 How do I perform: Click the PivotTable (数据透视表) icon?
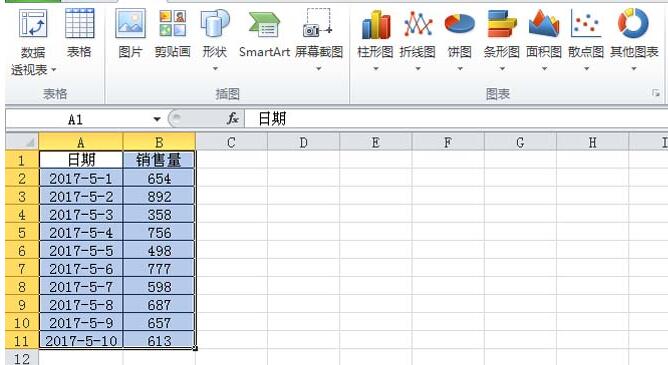(33, 23)
